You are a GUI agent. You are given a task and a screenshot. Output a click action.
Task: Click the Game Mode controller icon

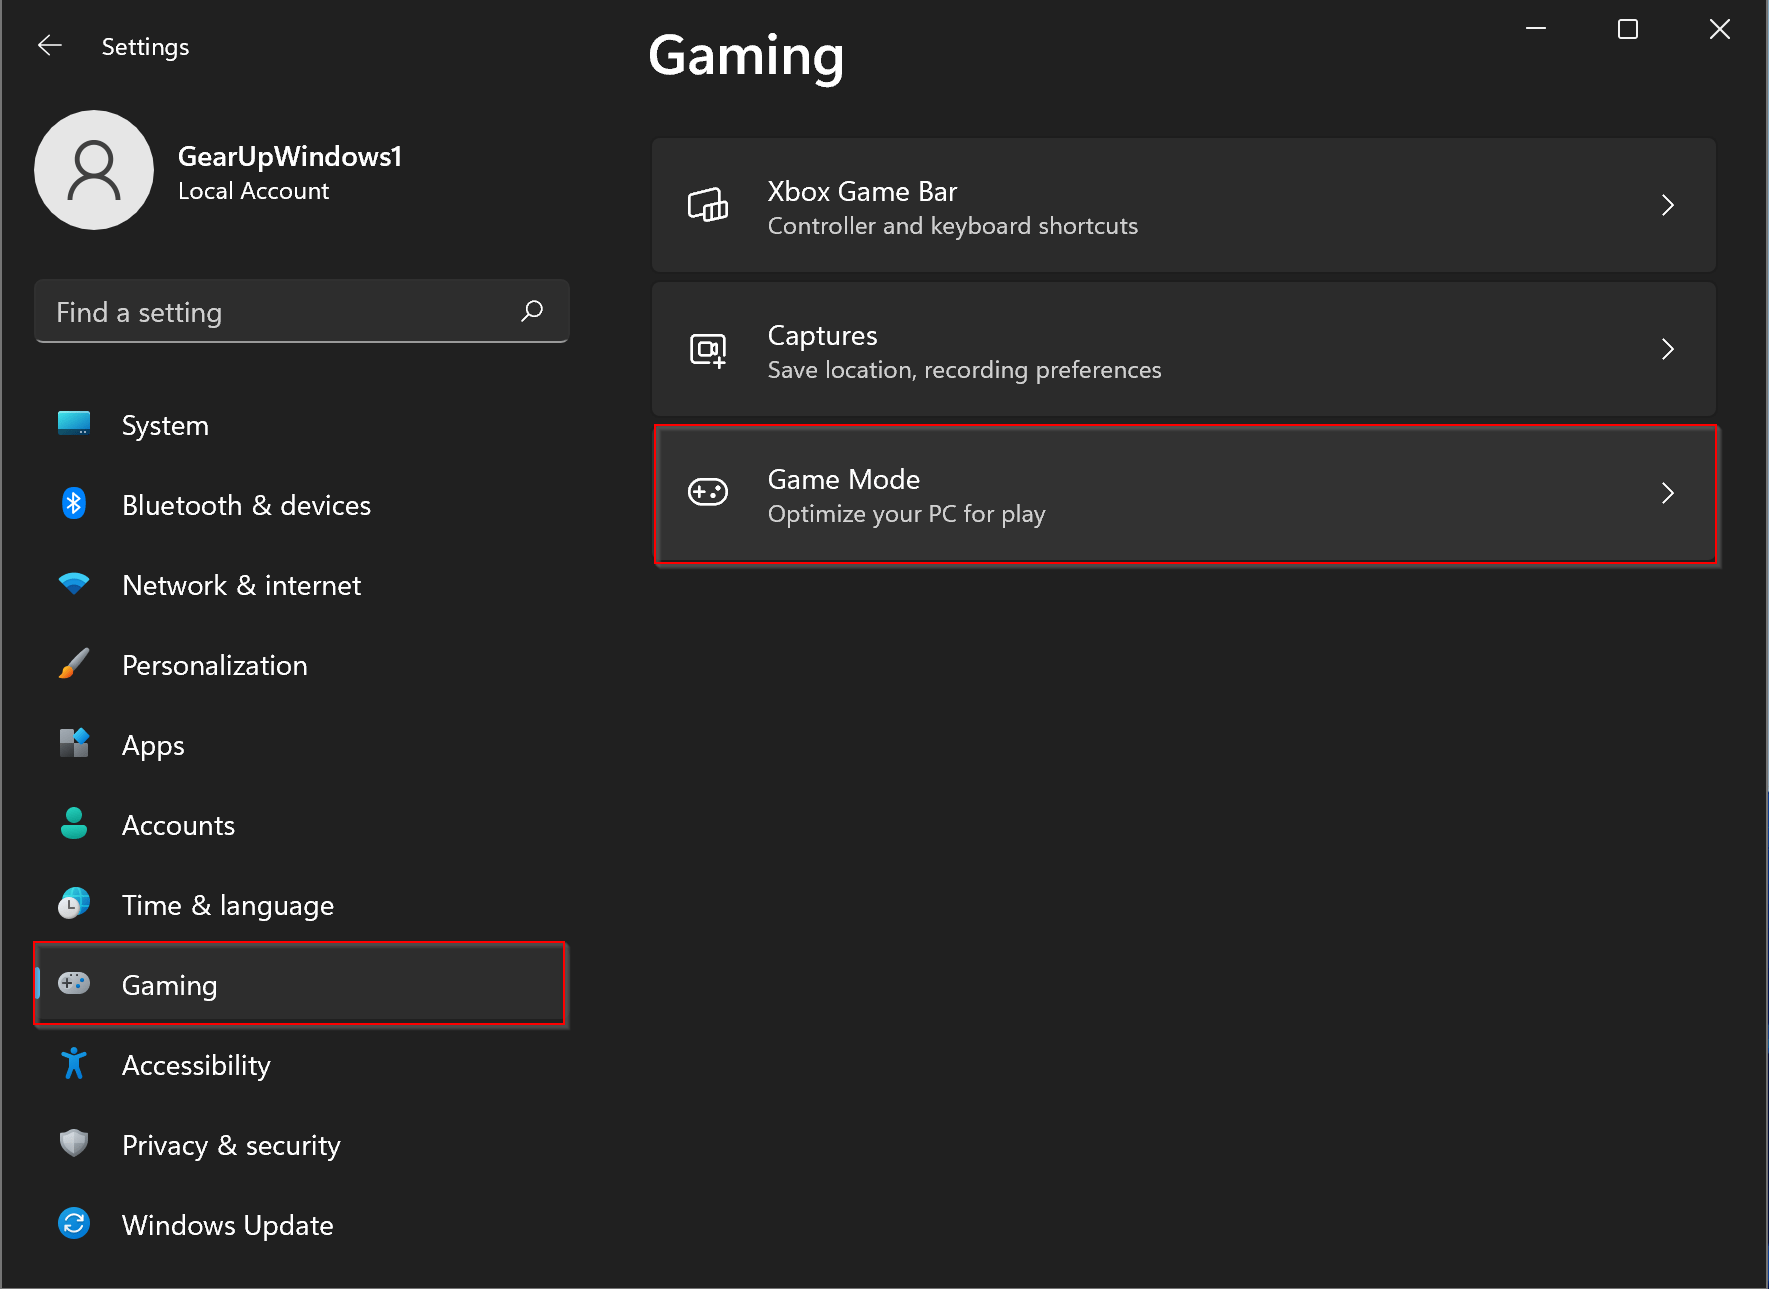[x=708, y=493]
